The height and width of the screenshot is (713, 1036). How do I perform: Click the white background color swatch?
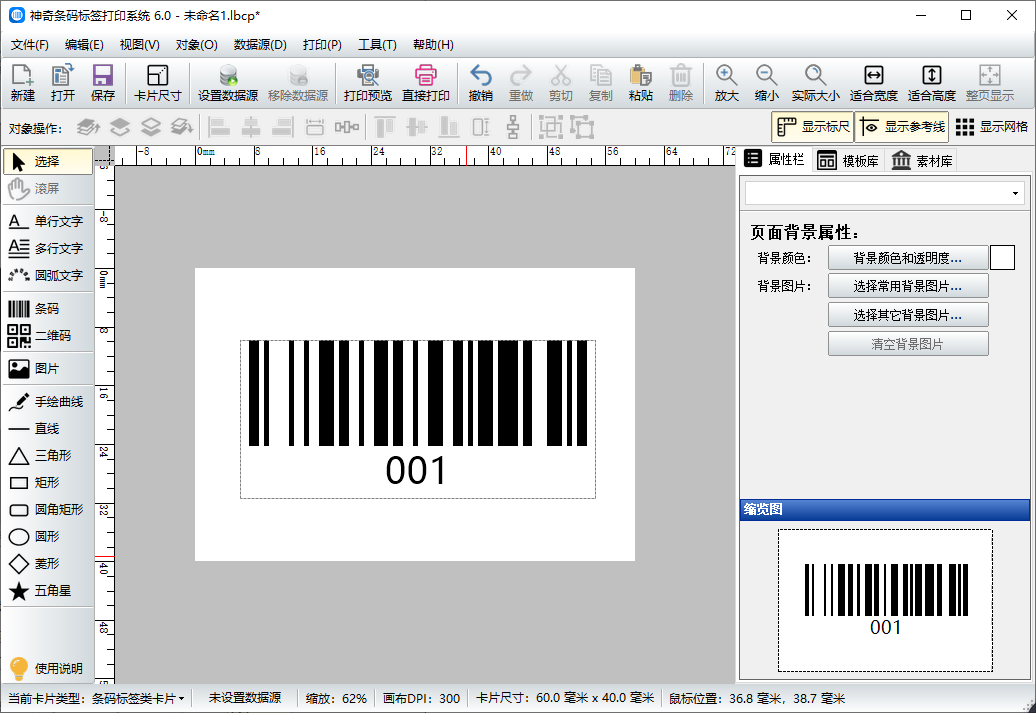[x=1002, y=258]
